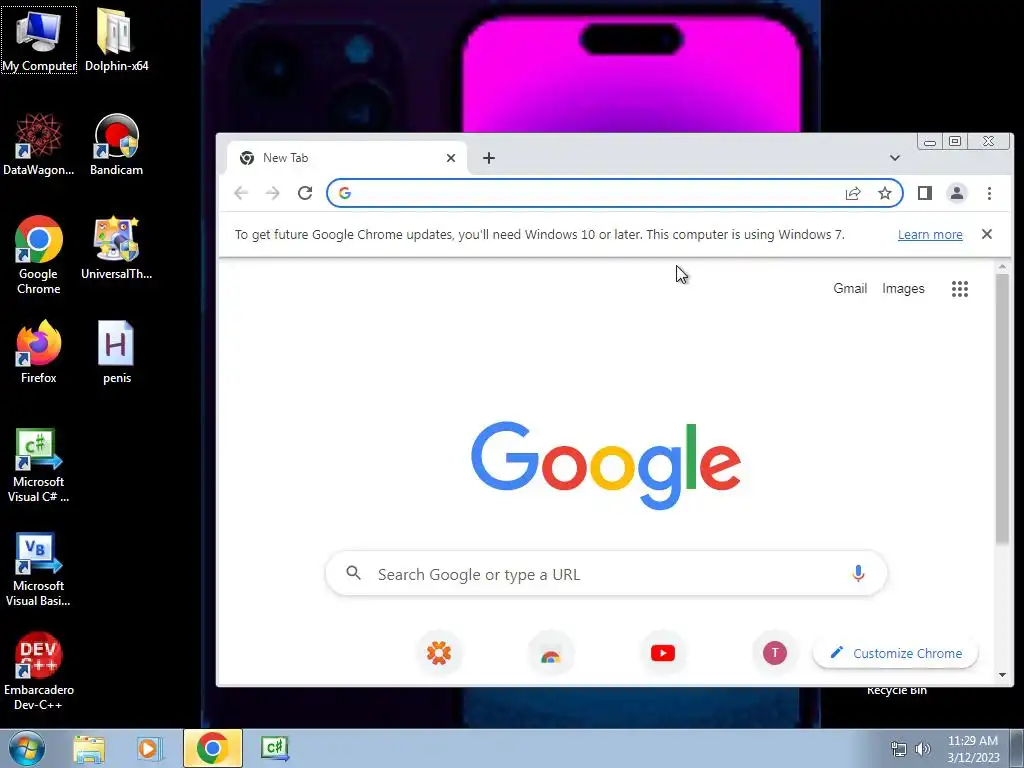The width and height of the screenshot is (1024, 768).
Task: Open the Windows Start button
Action: pyautogui.click(x=26, y=748)
